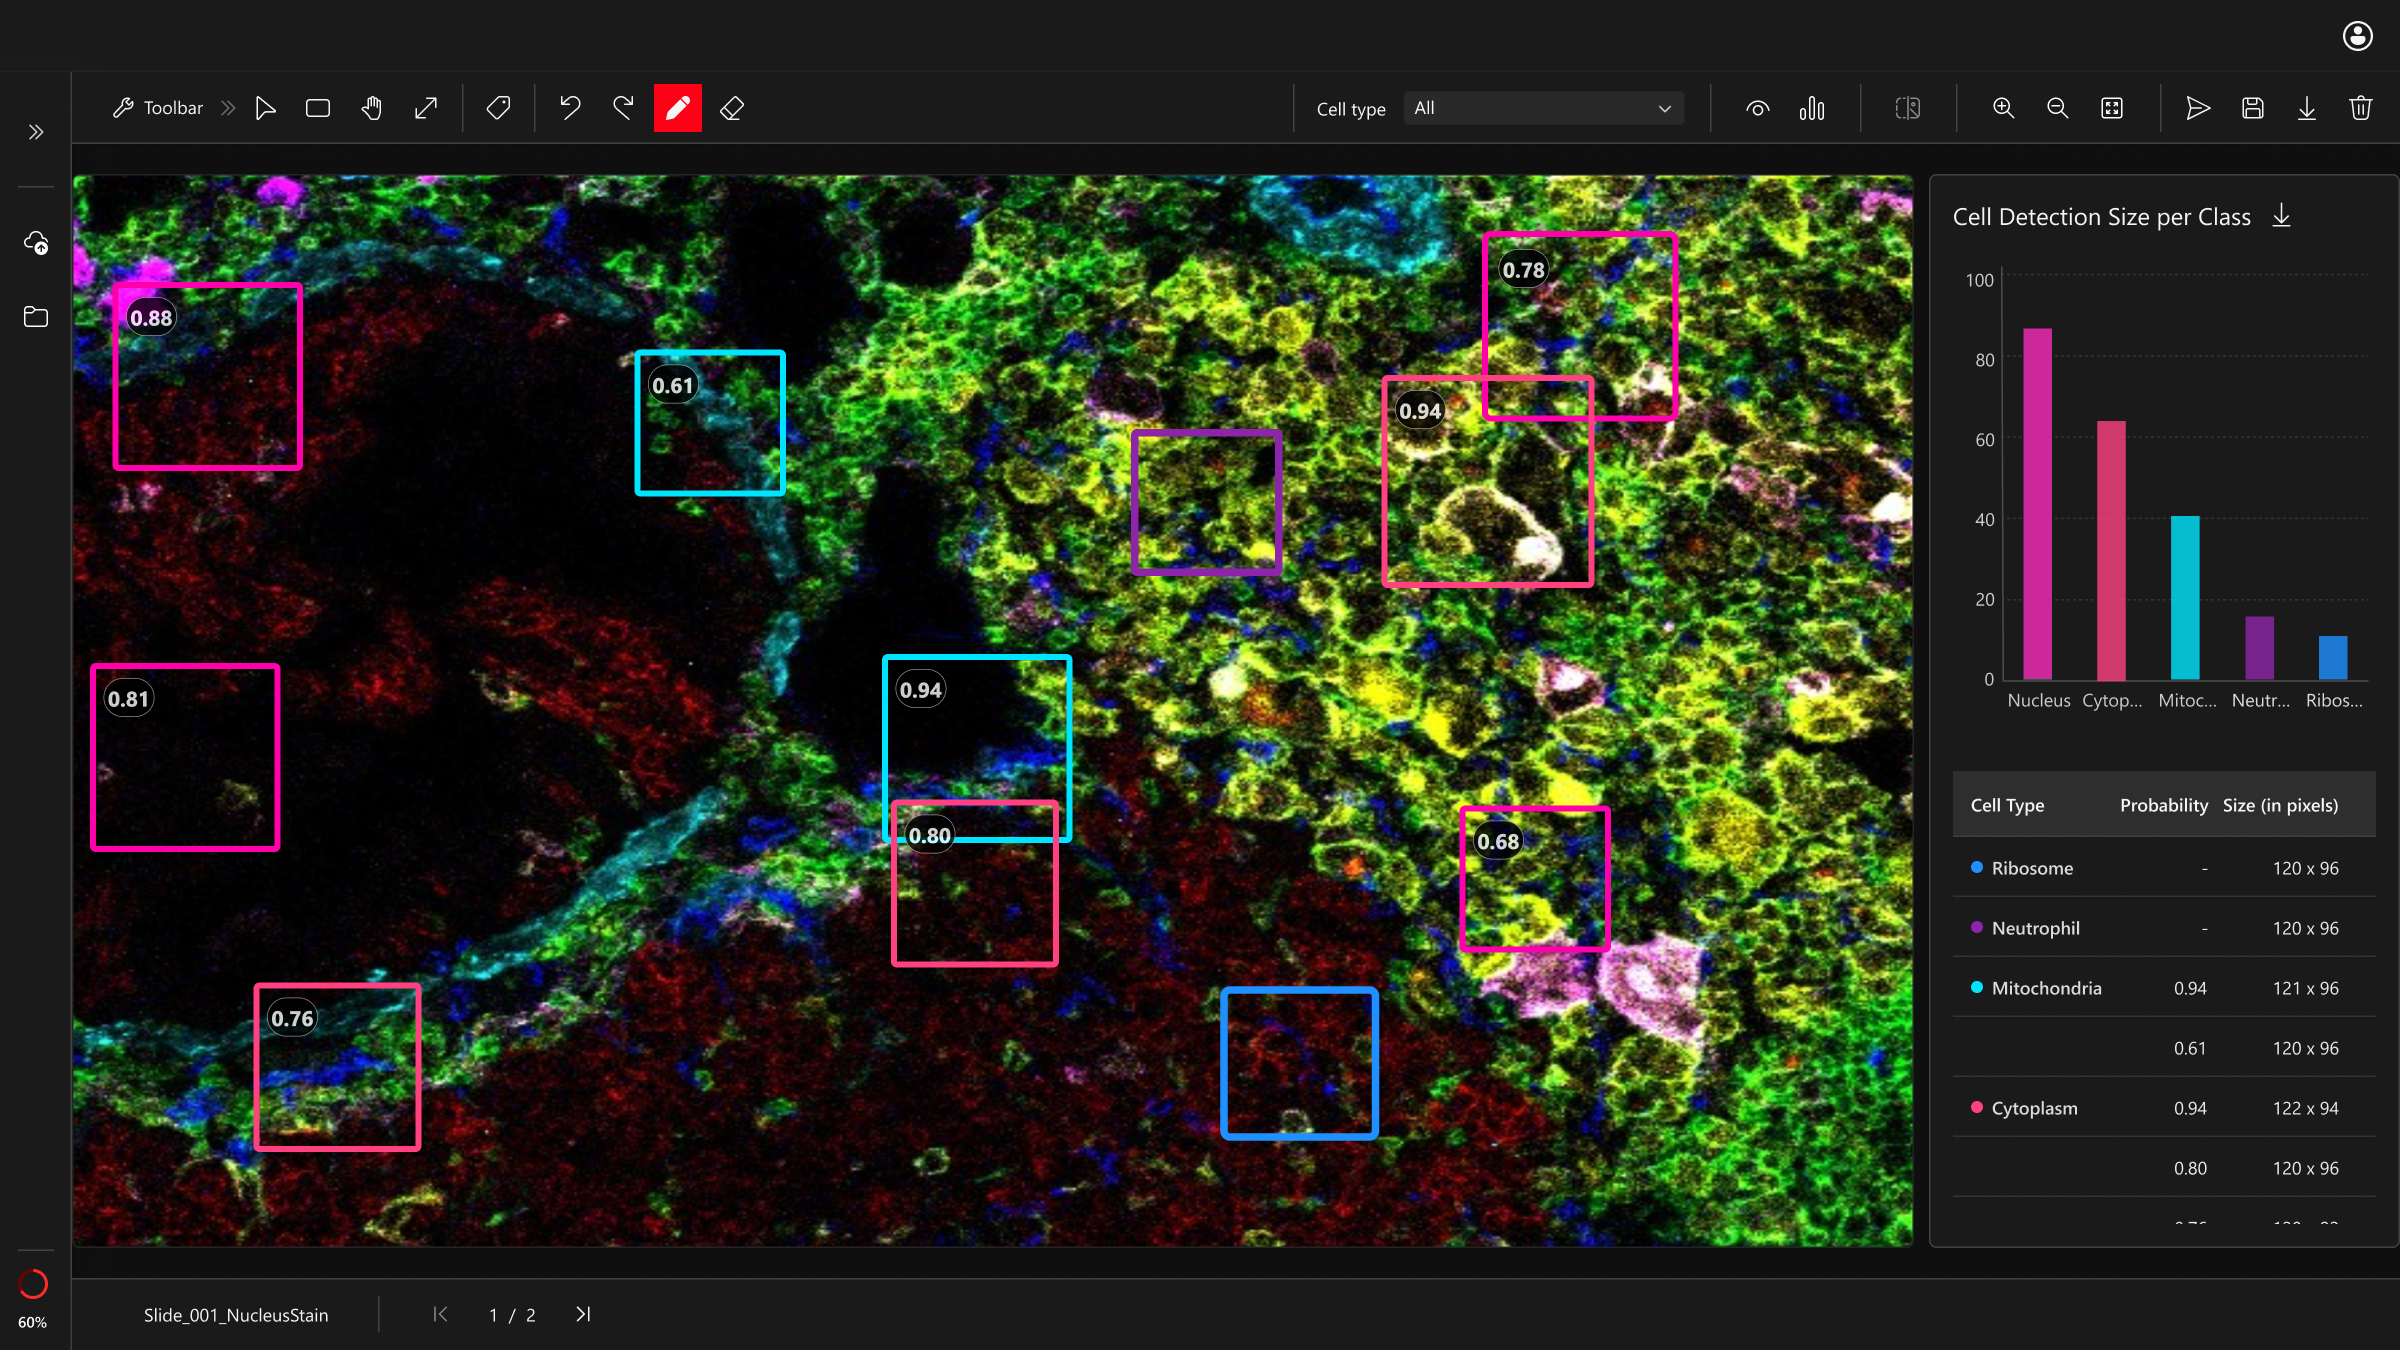
Task: Toggle the statistics bar chart panel
Action: coord(1812,107)
